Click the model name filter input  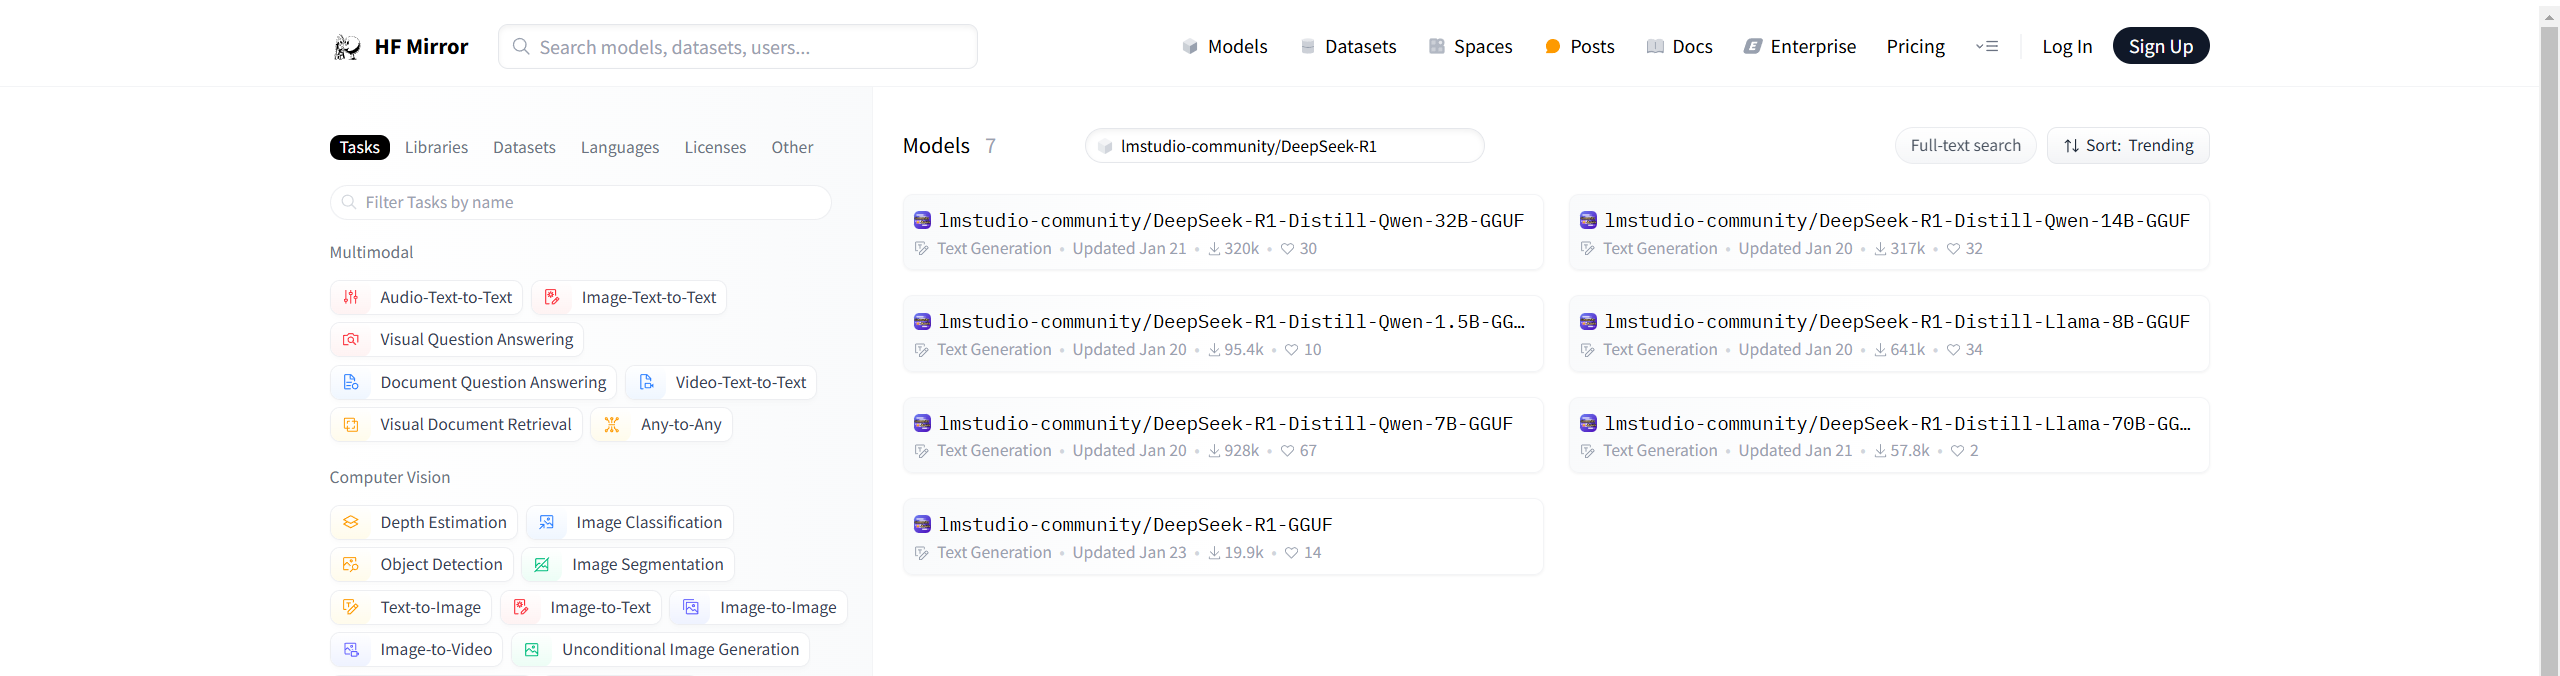click(1284, 146)
